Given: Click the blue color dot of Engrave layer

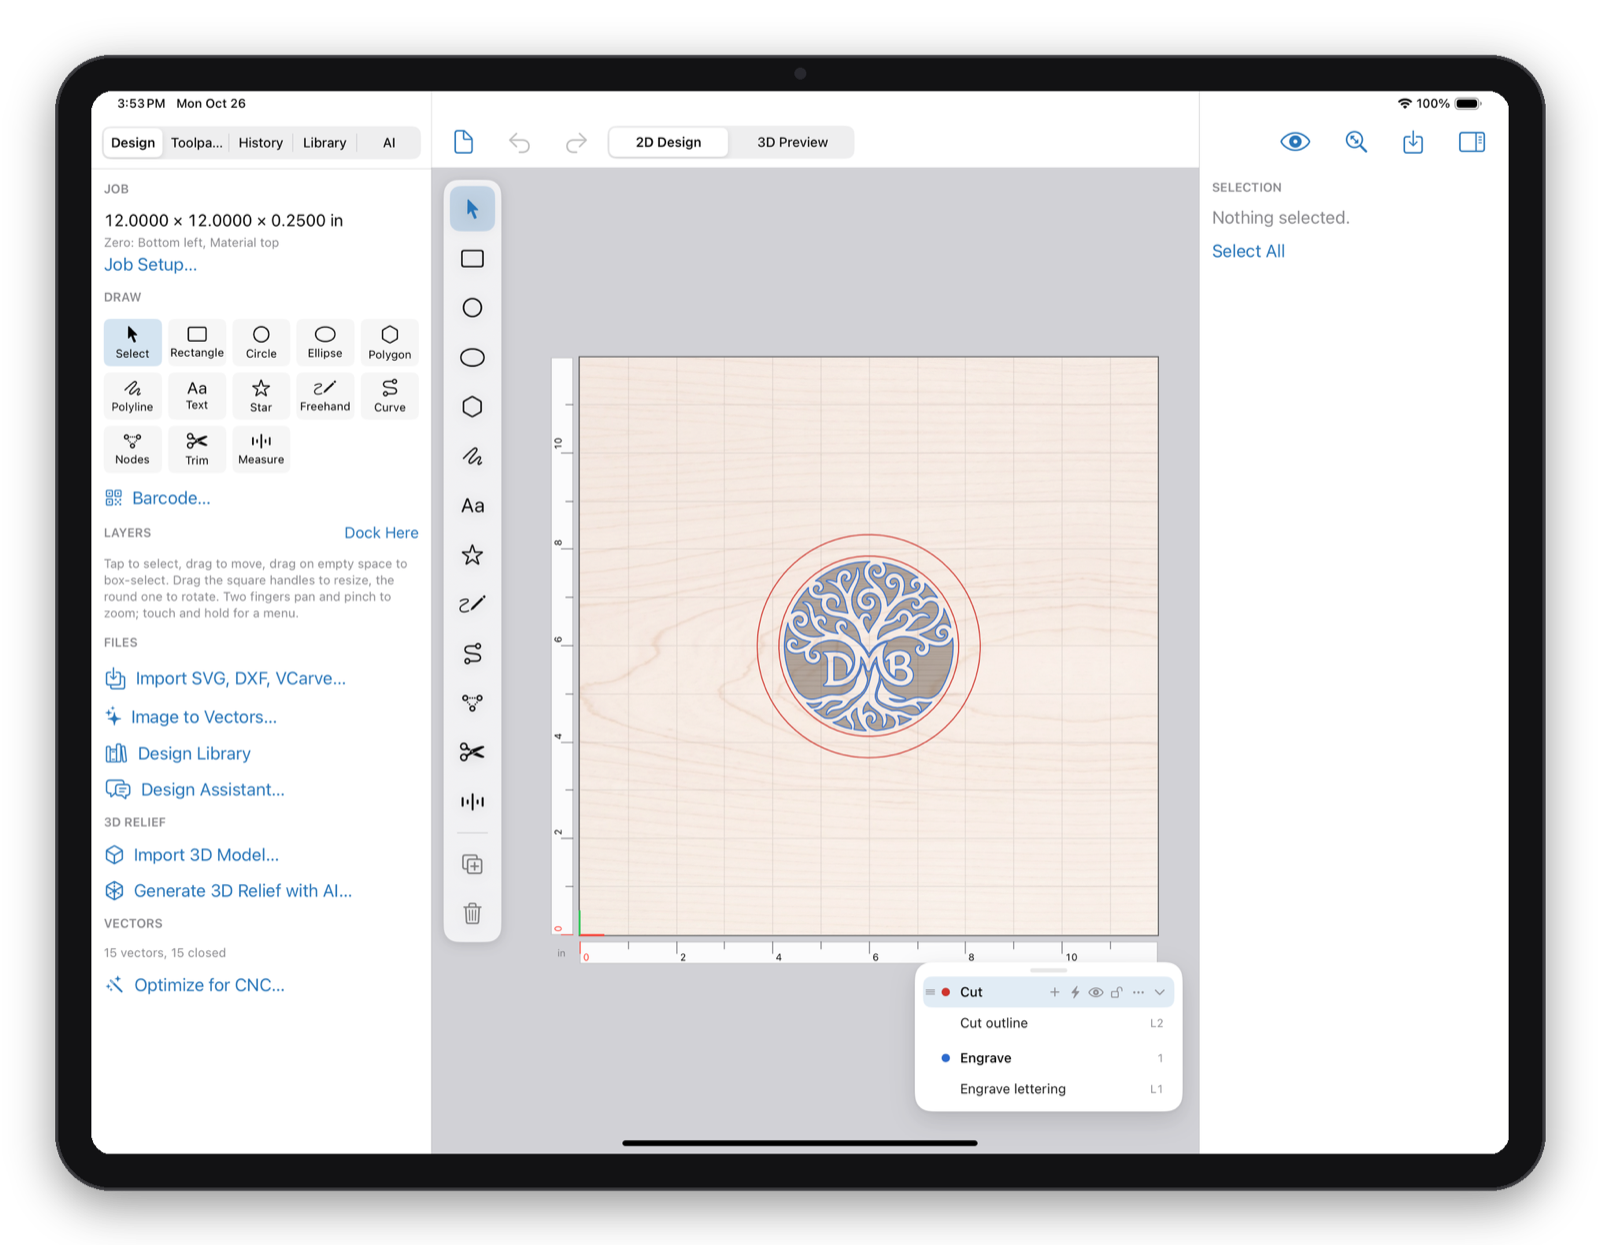Looking at the screenshot, I should [945, 1058].
